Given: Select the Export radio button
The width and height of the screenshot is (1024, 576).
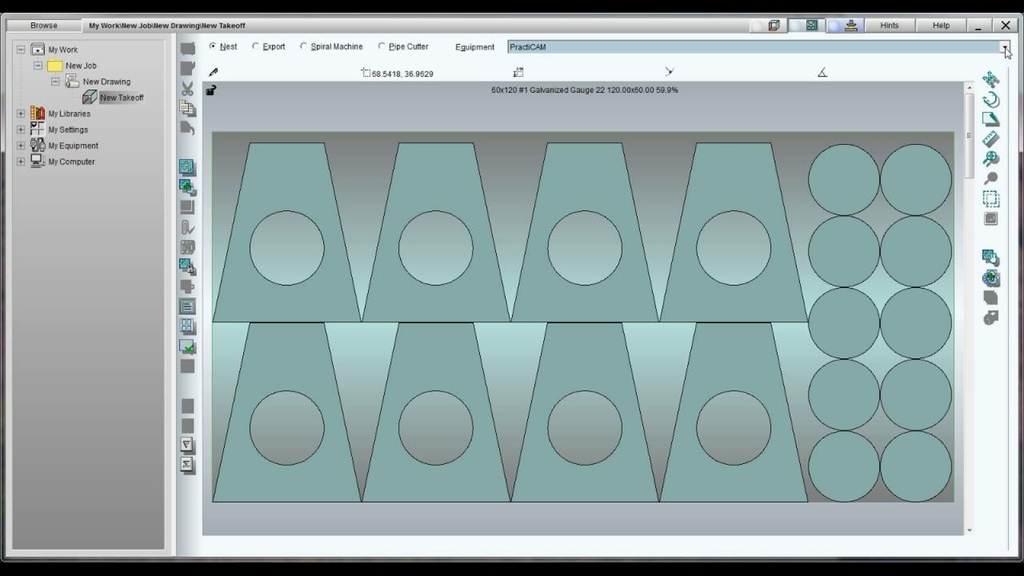Looking at the screenshot, I should click(256, 46).
